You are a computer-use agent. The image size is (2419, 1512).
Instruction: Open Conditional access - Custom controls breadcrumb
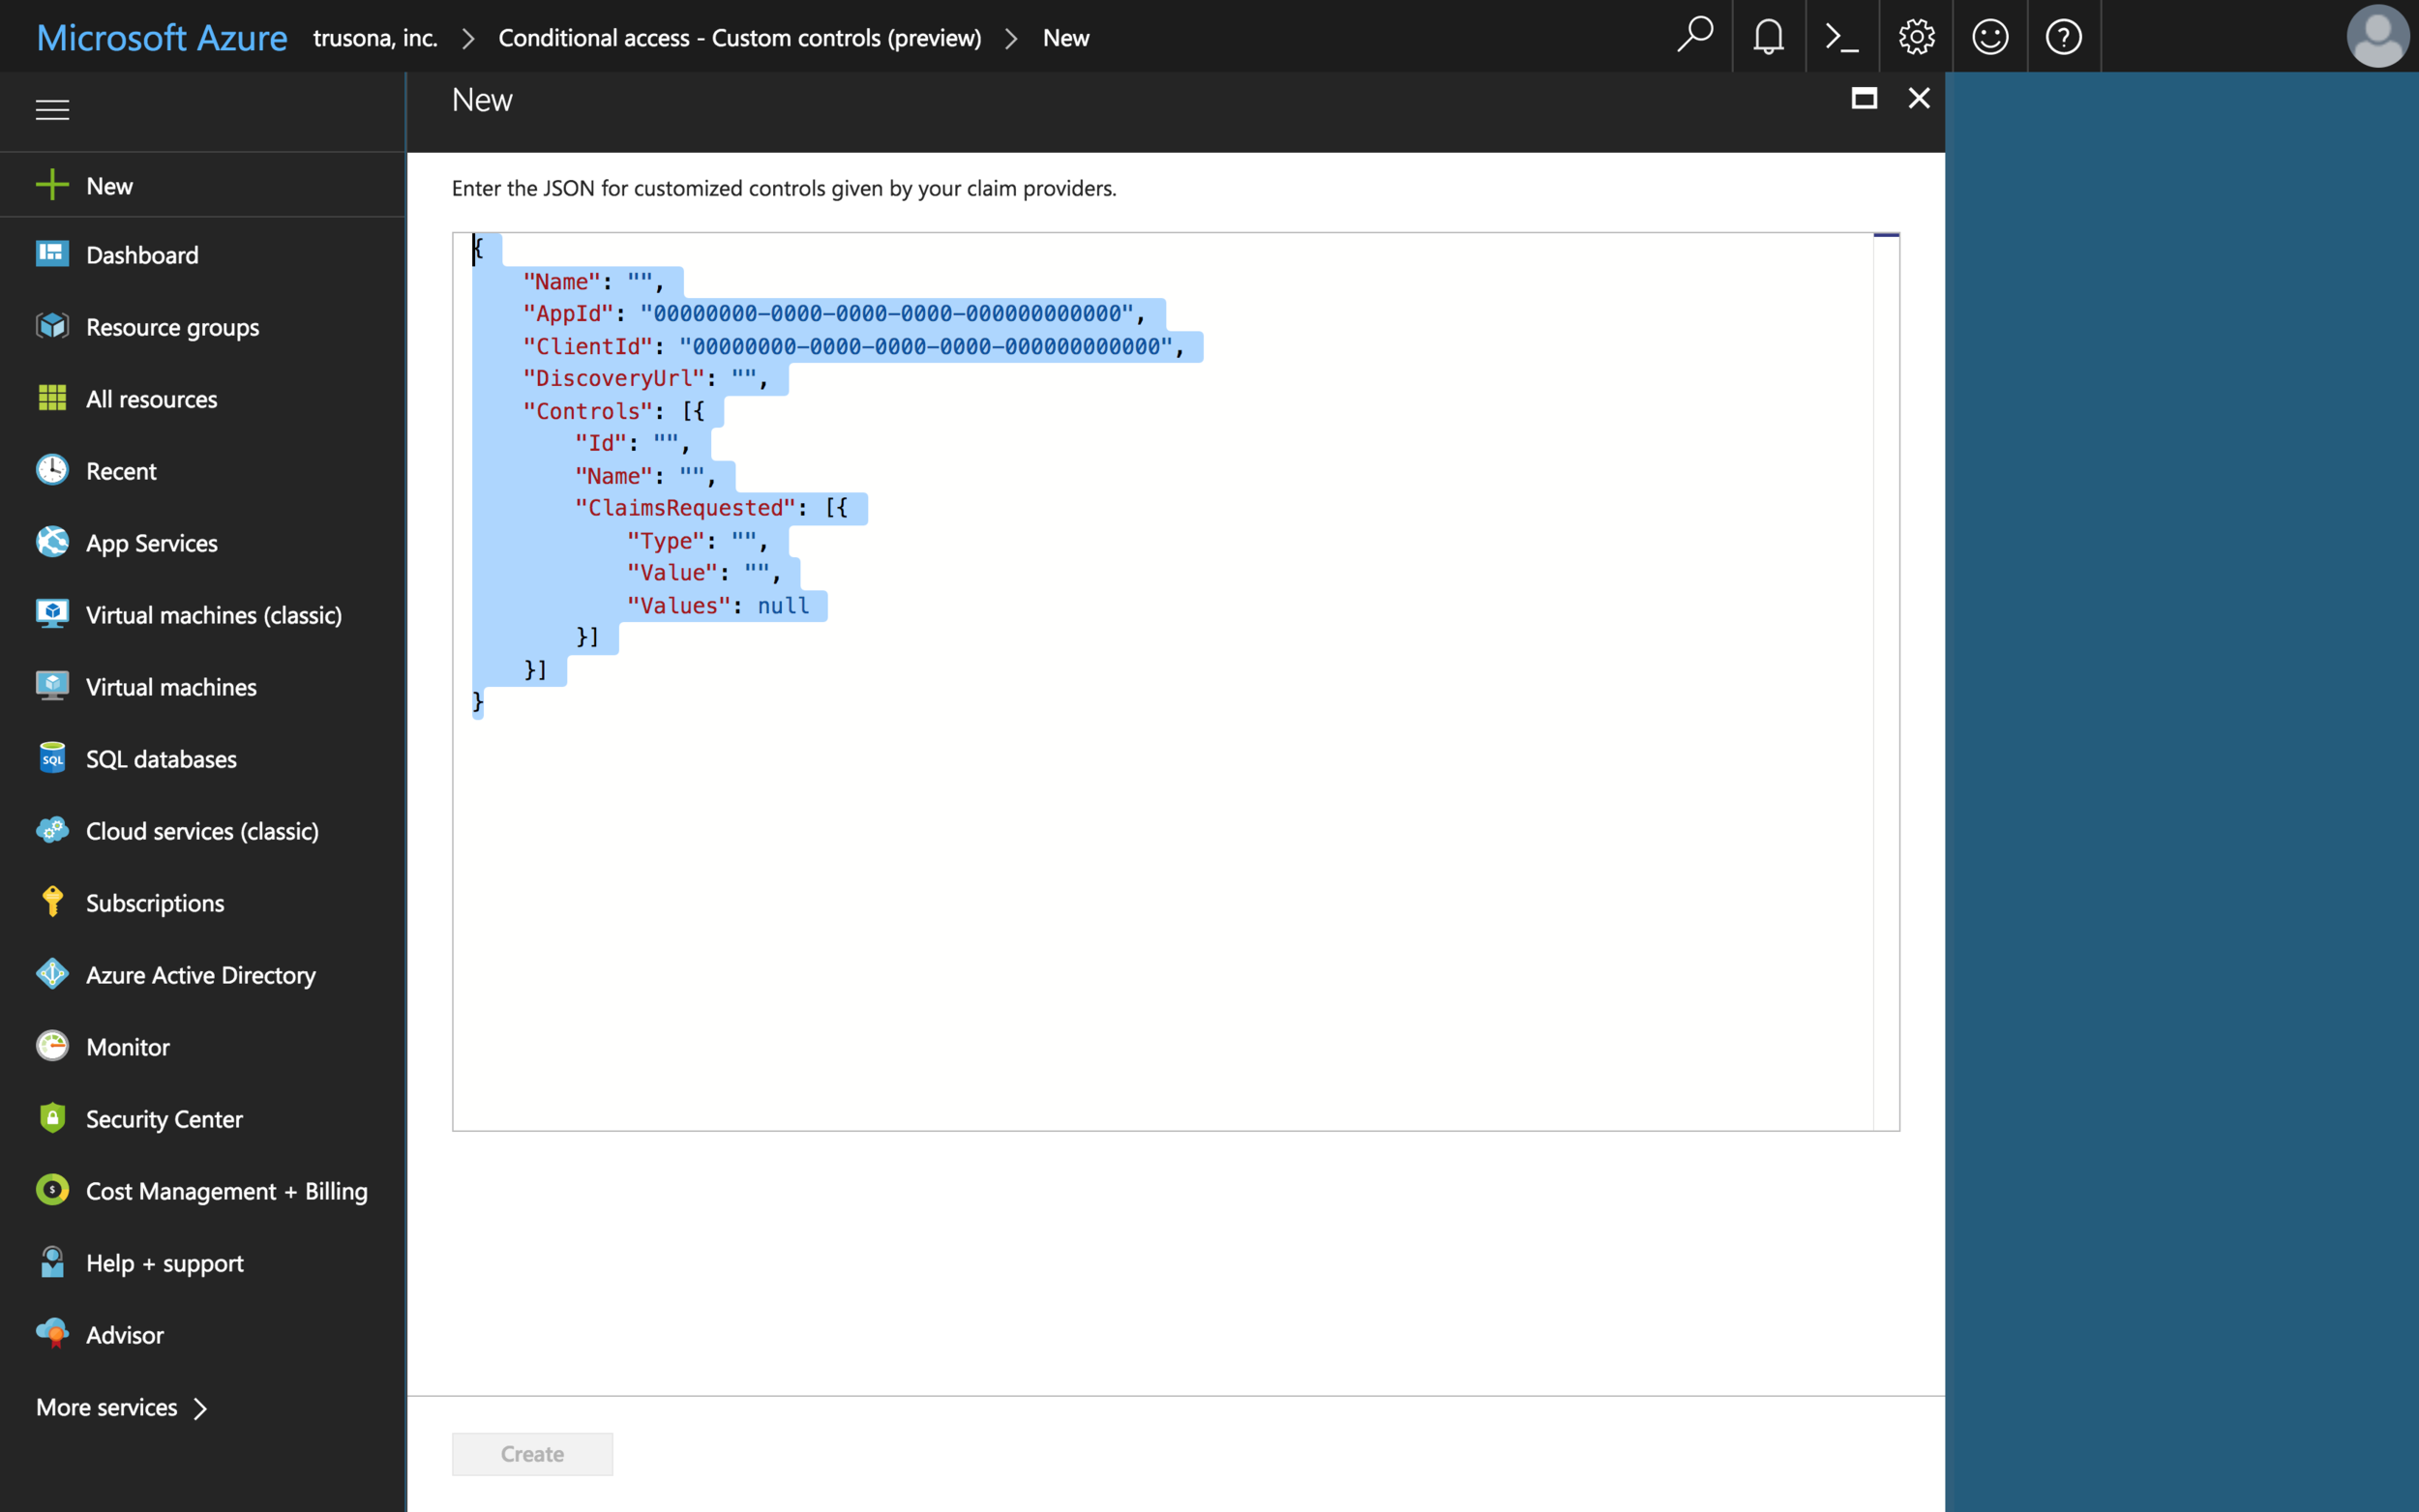pyautogui.click(x=740, y=38)
